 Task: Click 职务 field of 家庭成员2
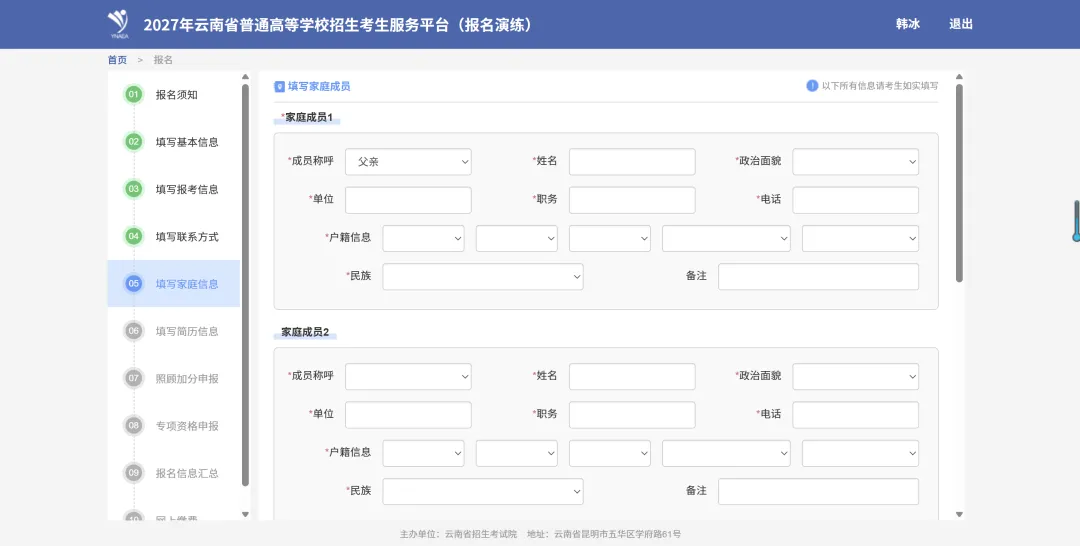632,415
